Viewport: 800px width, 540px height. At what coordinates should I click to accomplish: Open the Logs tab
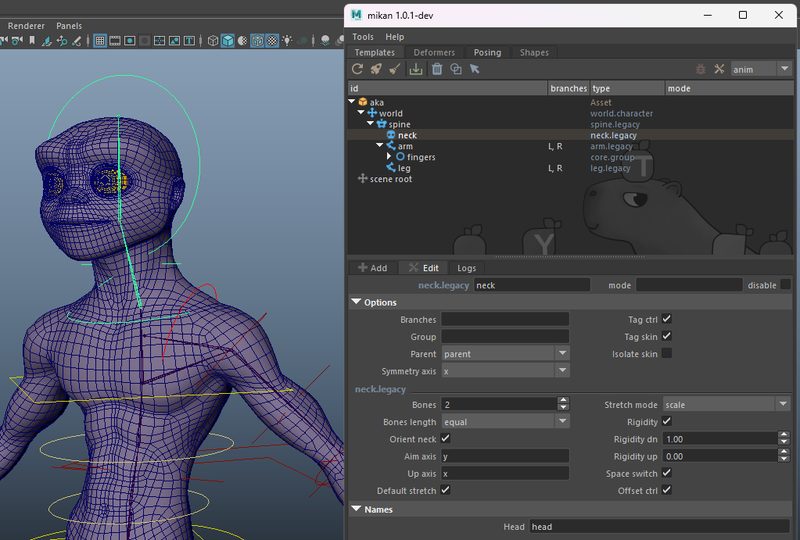[x=467, y=268]
